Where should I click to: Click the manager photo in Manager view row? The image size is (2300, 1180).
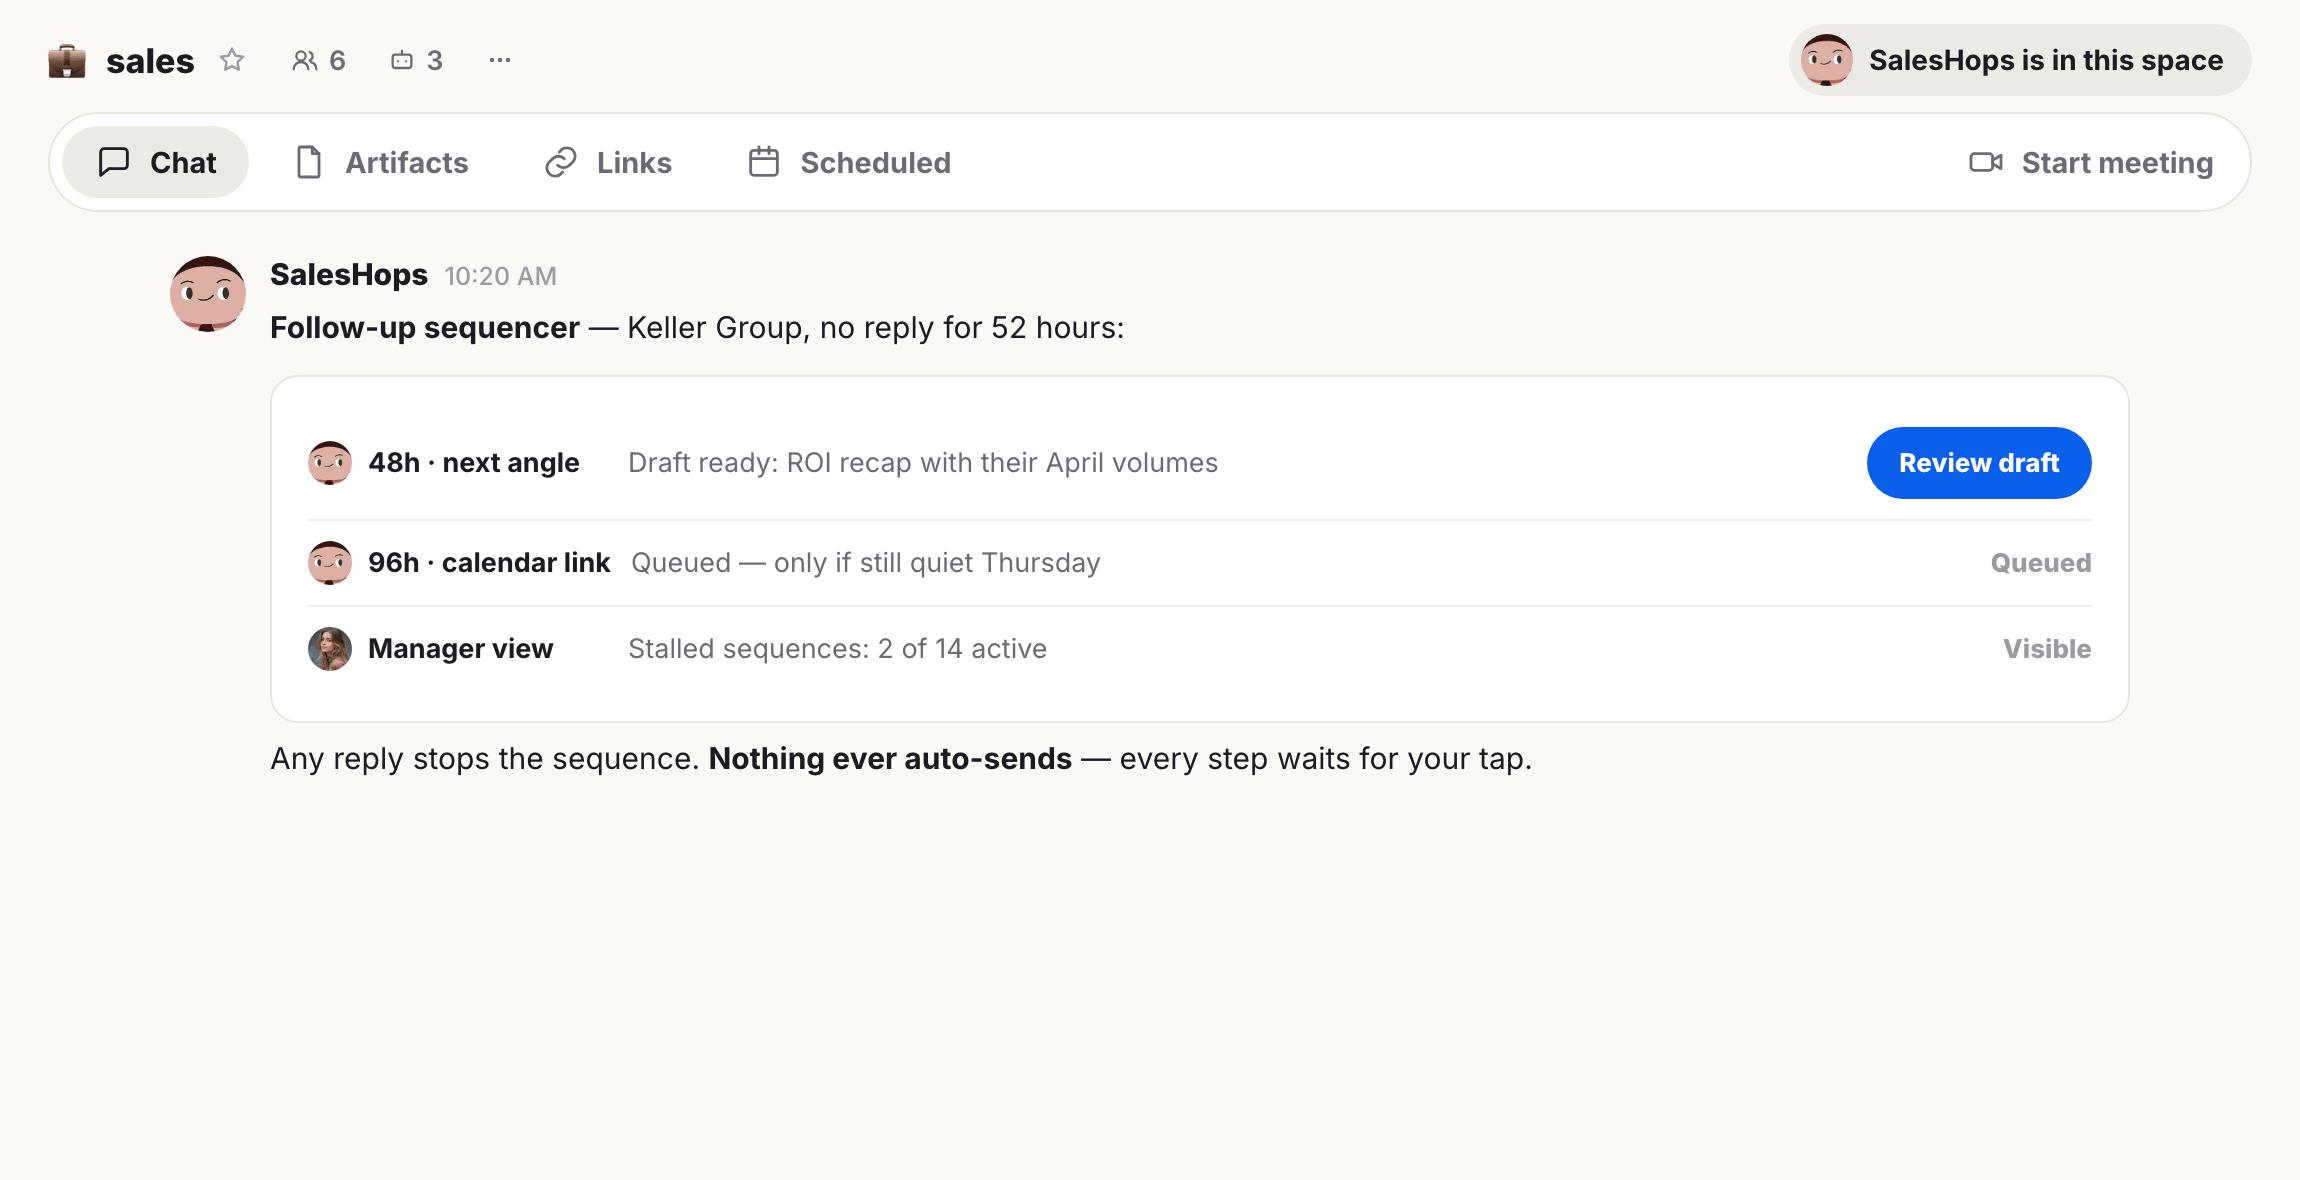click(329, 649)
